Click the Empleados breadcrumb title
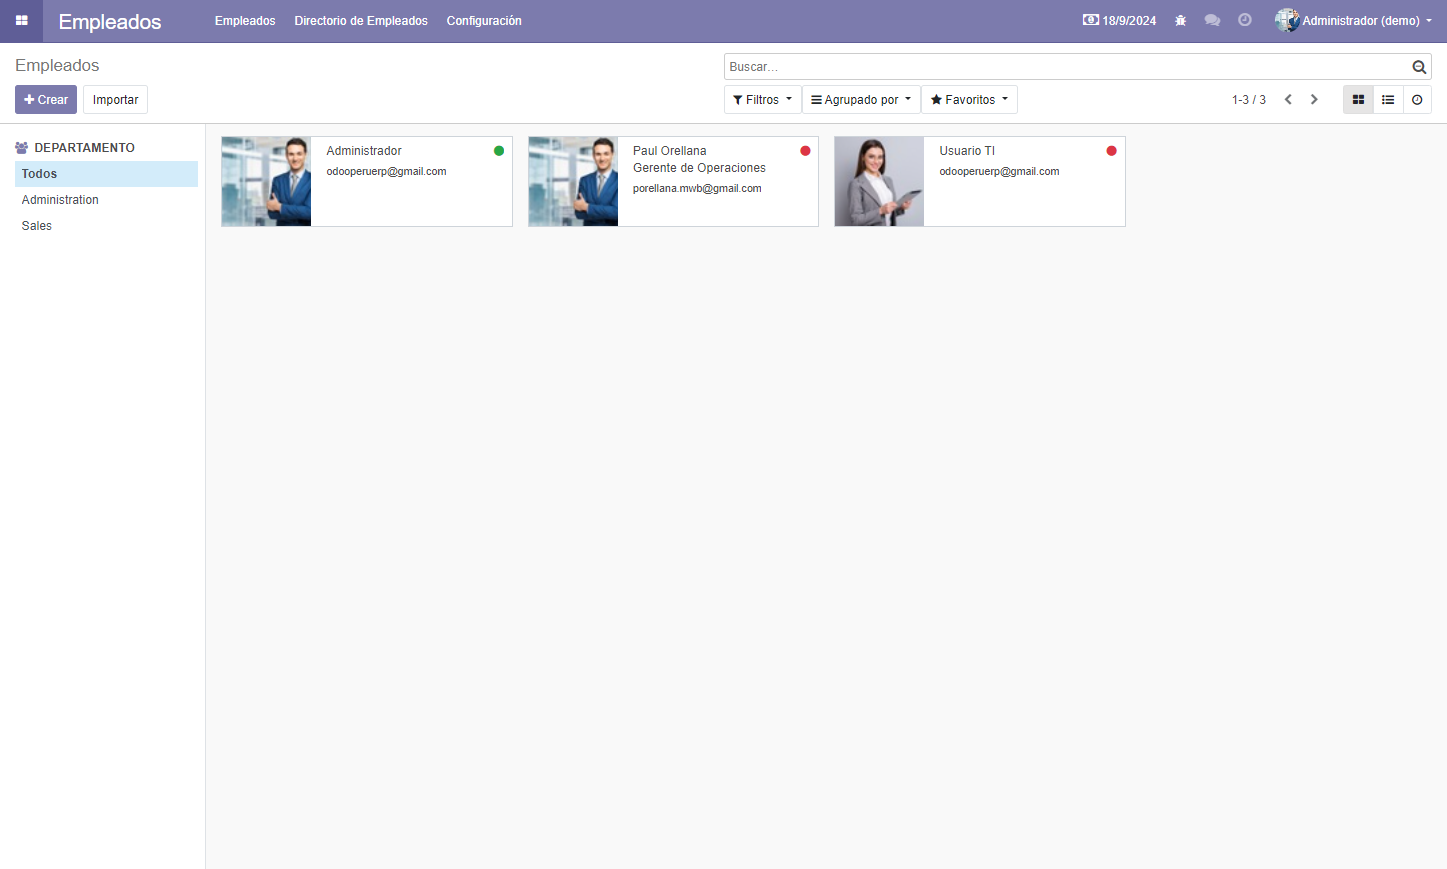The image size is (1447, 869). 57,66
